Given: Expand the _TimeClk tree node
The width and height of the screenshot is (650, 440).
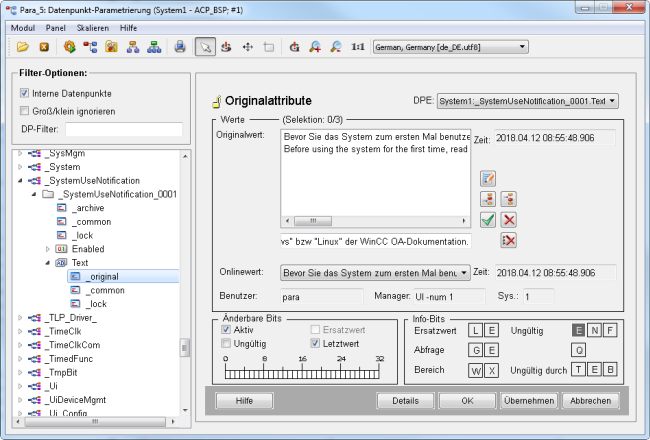Looking at the screenshot, I should tap(20, 331).
